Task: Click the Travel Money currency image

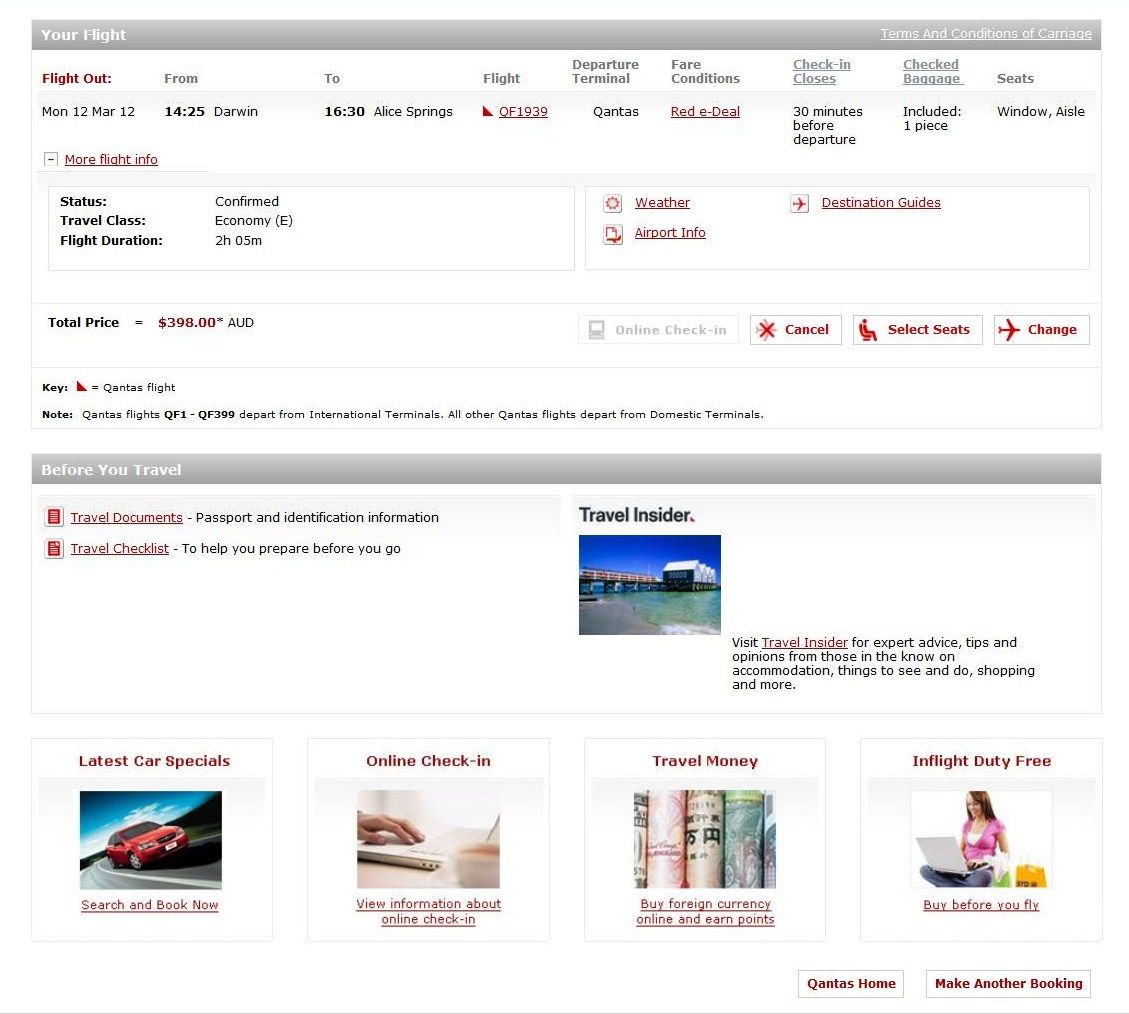Action: tap(705, 839)
